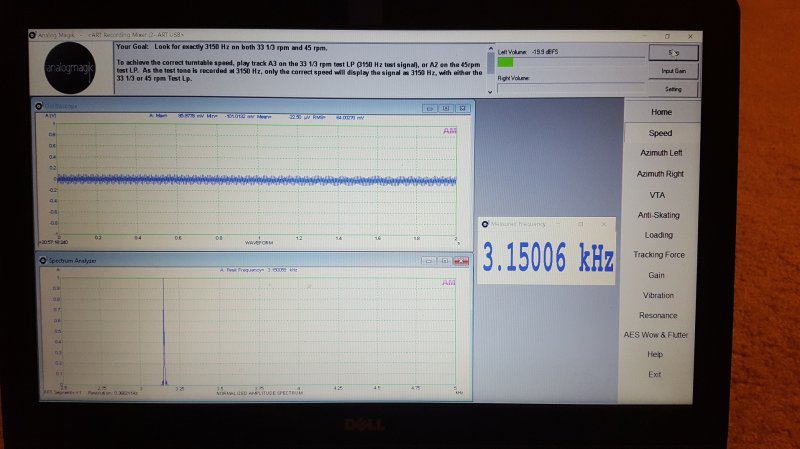Click the spectrum peak near 3.15 kHz

pyautogui.click(x=164, y=332)
